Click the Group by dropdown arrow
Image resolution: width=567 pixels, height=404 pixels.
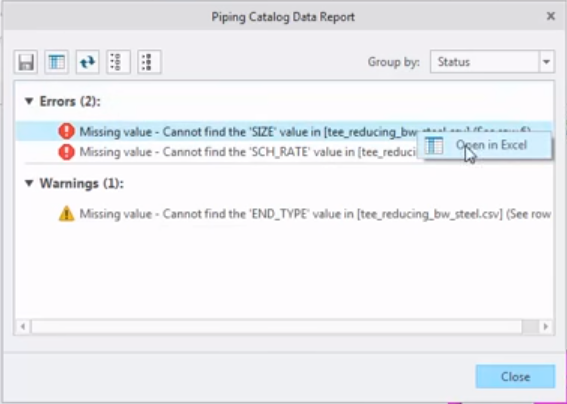(x=546, y=62)
